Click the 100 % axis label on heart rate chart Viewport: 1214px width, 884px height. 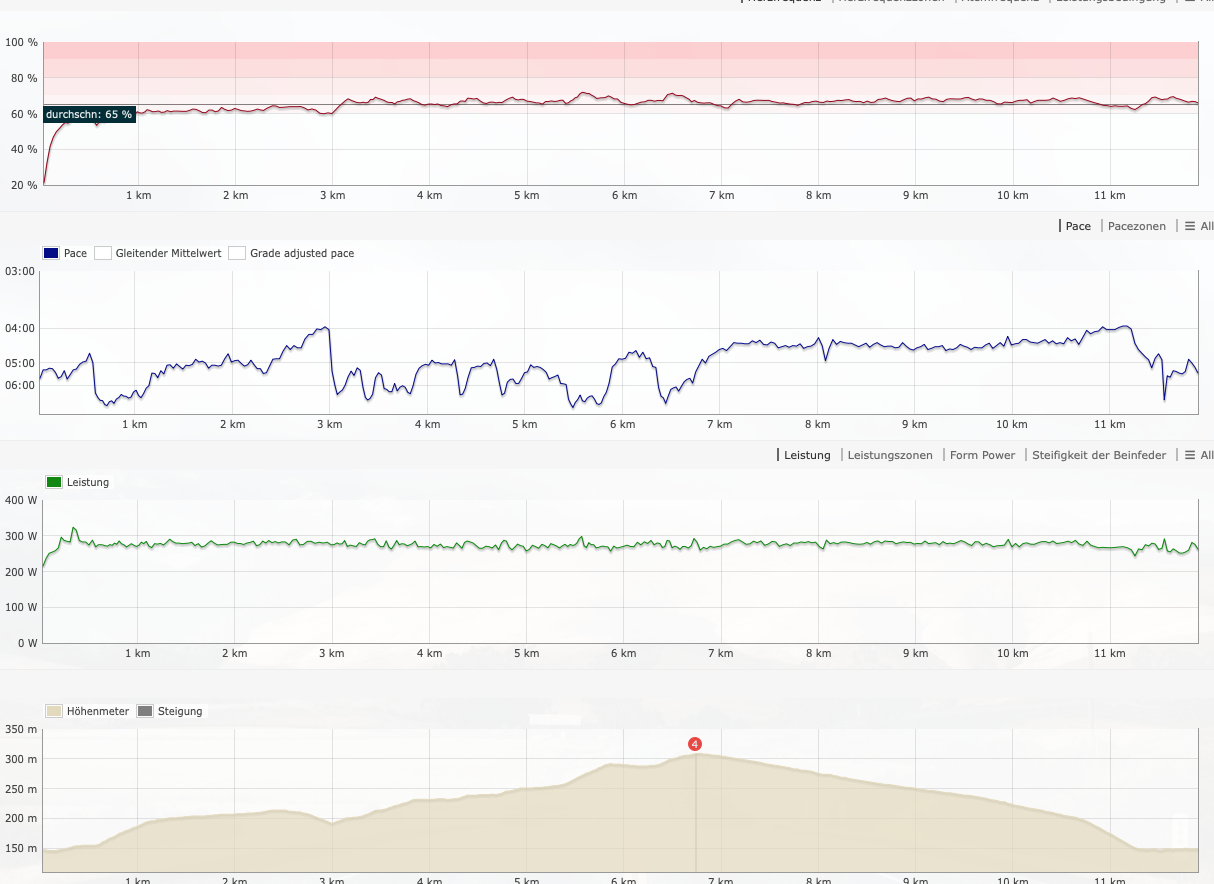click(21, 43)
